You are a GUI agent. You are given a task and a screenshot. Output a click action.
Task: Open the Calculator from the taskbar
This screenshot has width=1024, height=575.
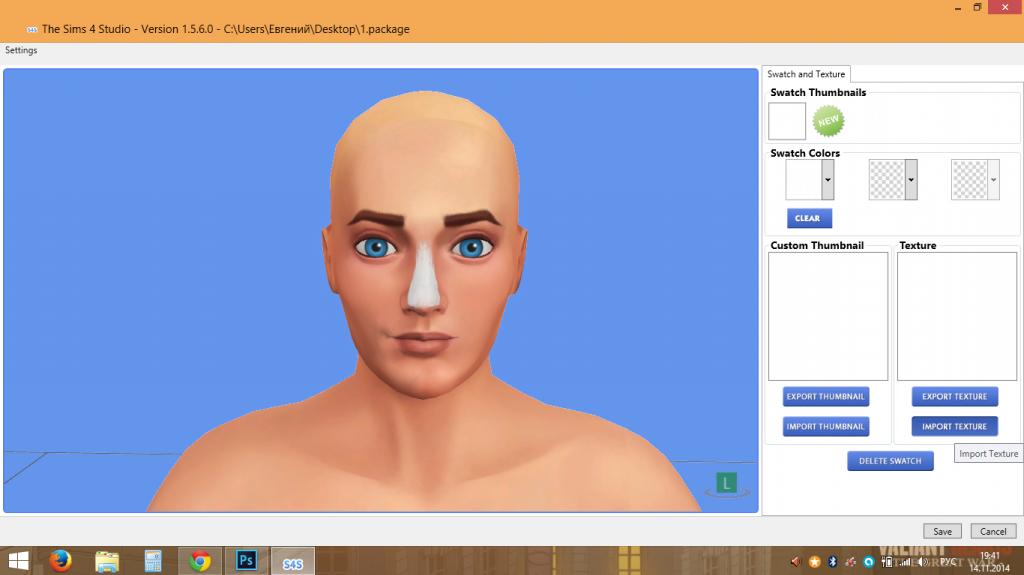153,561
